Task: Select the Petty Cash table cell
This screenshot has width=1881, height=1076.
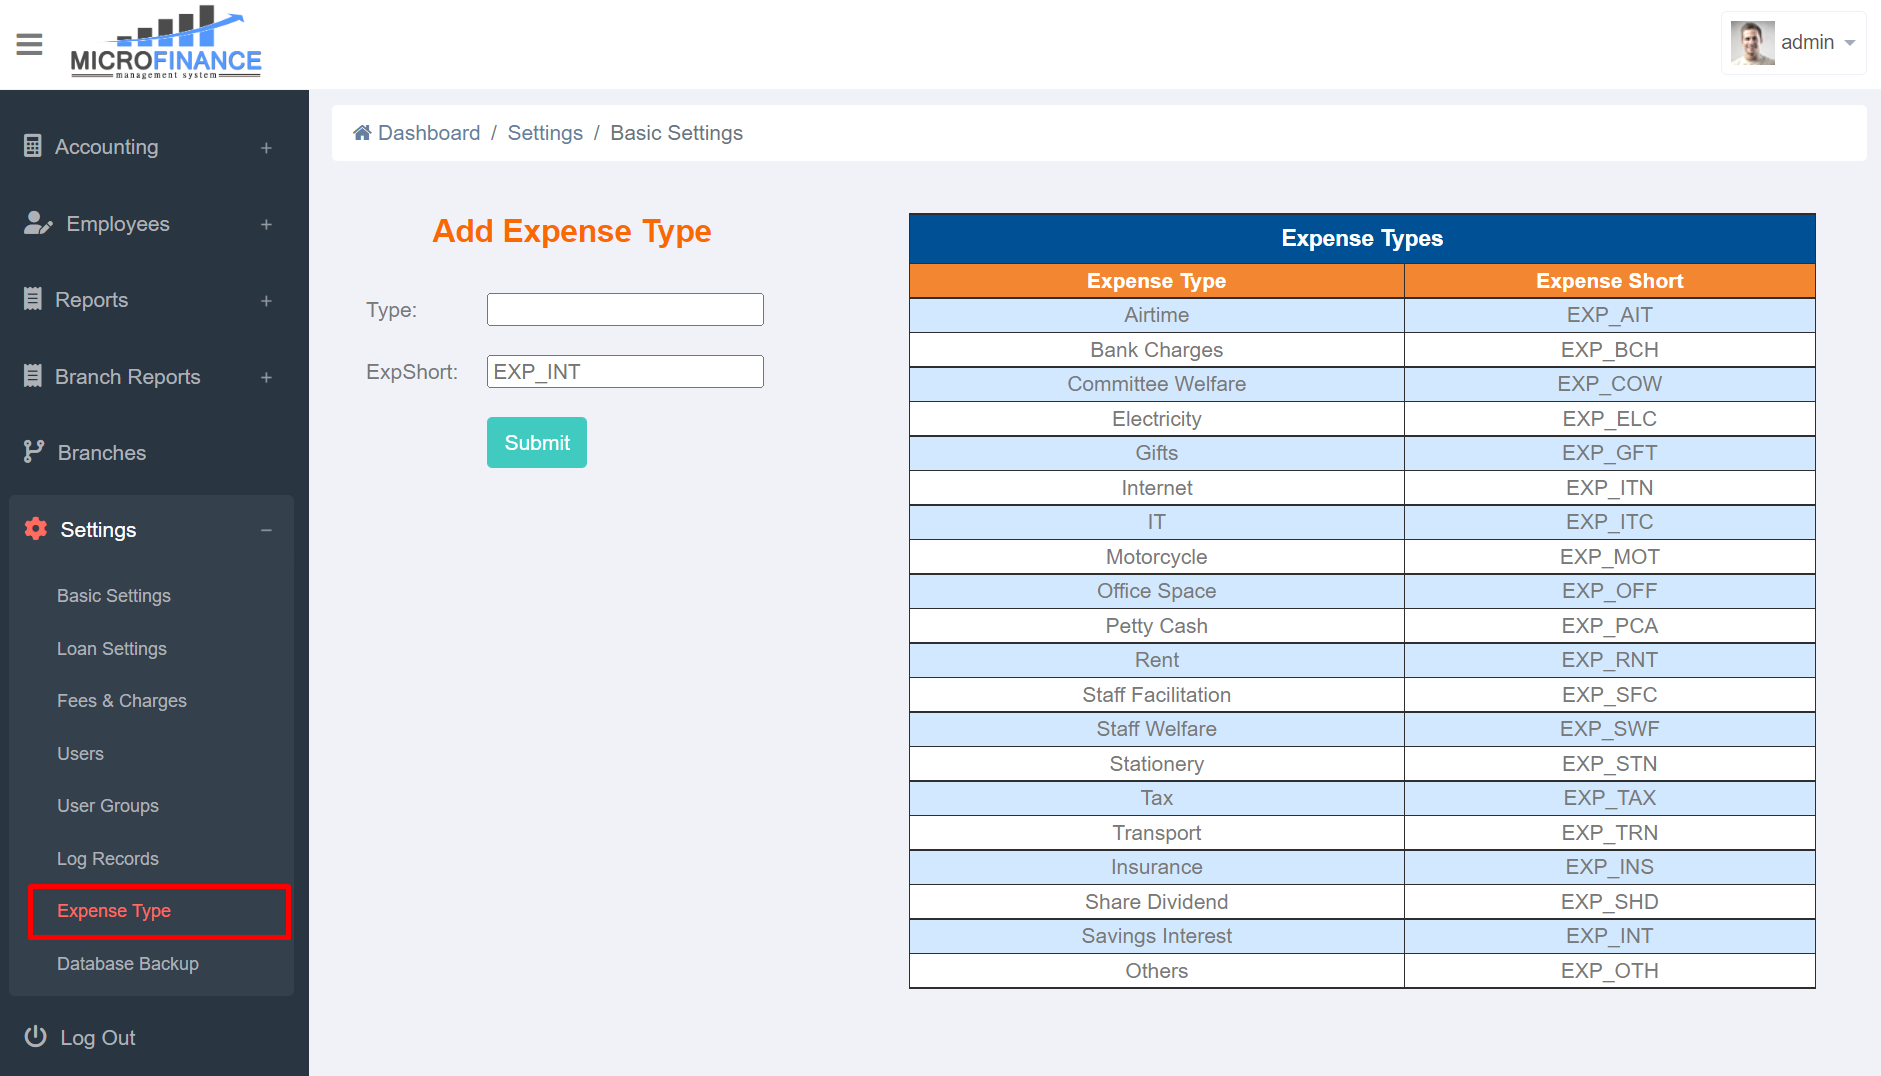Action: tap(1156, 626)
